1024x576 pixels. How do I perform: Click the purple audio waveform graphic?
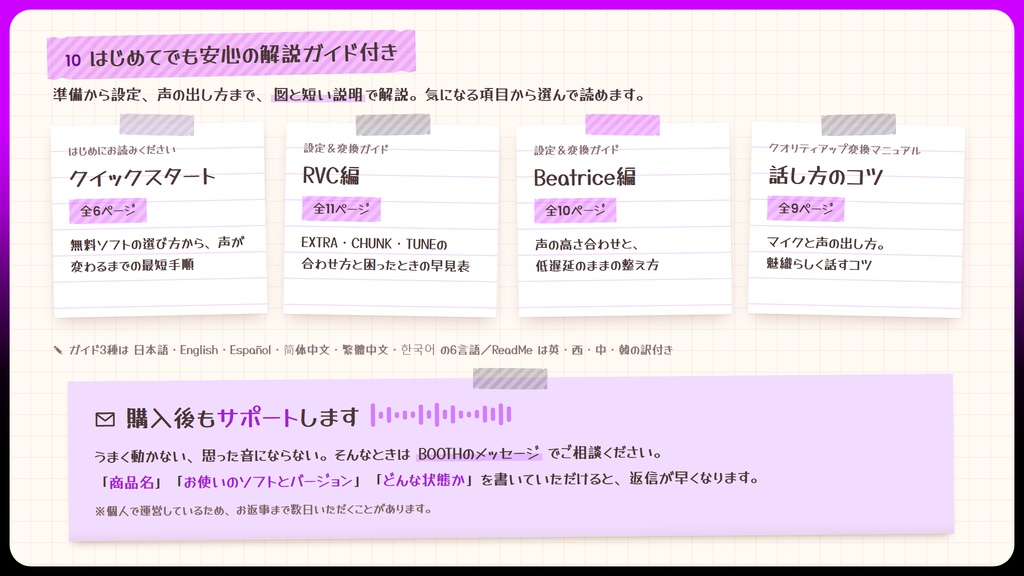[x=441, y=415]
